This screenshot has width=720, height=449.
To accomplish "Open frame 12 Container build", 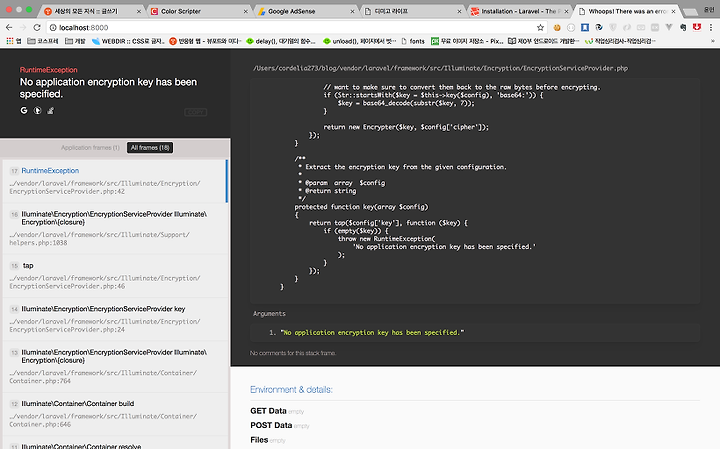I will click(113, 414).
